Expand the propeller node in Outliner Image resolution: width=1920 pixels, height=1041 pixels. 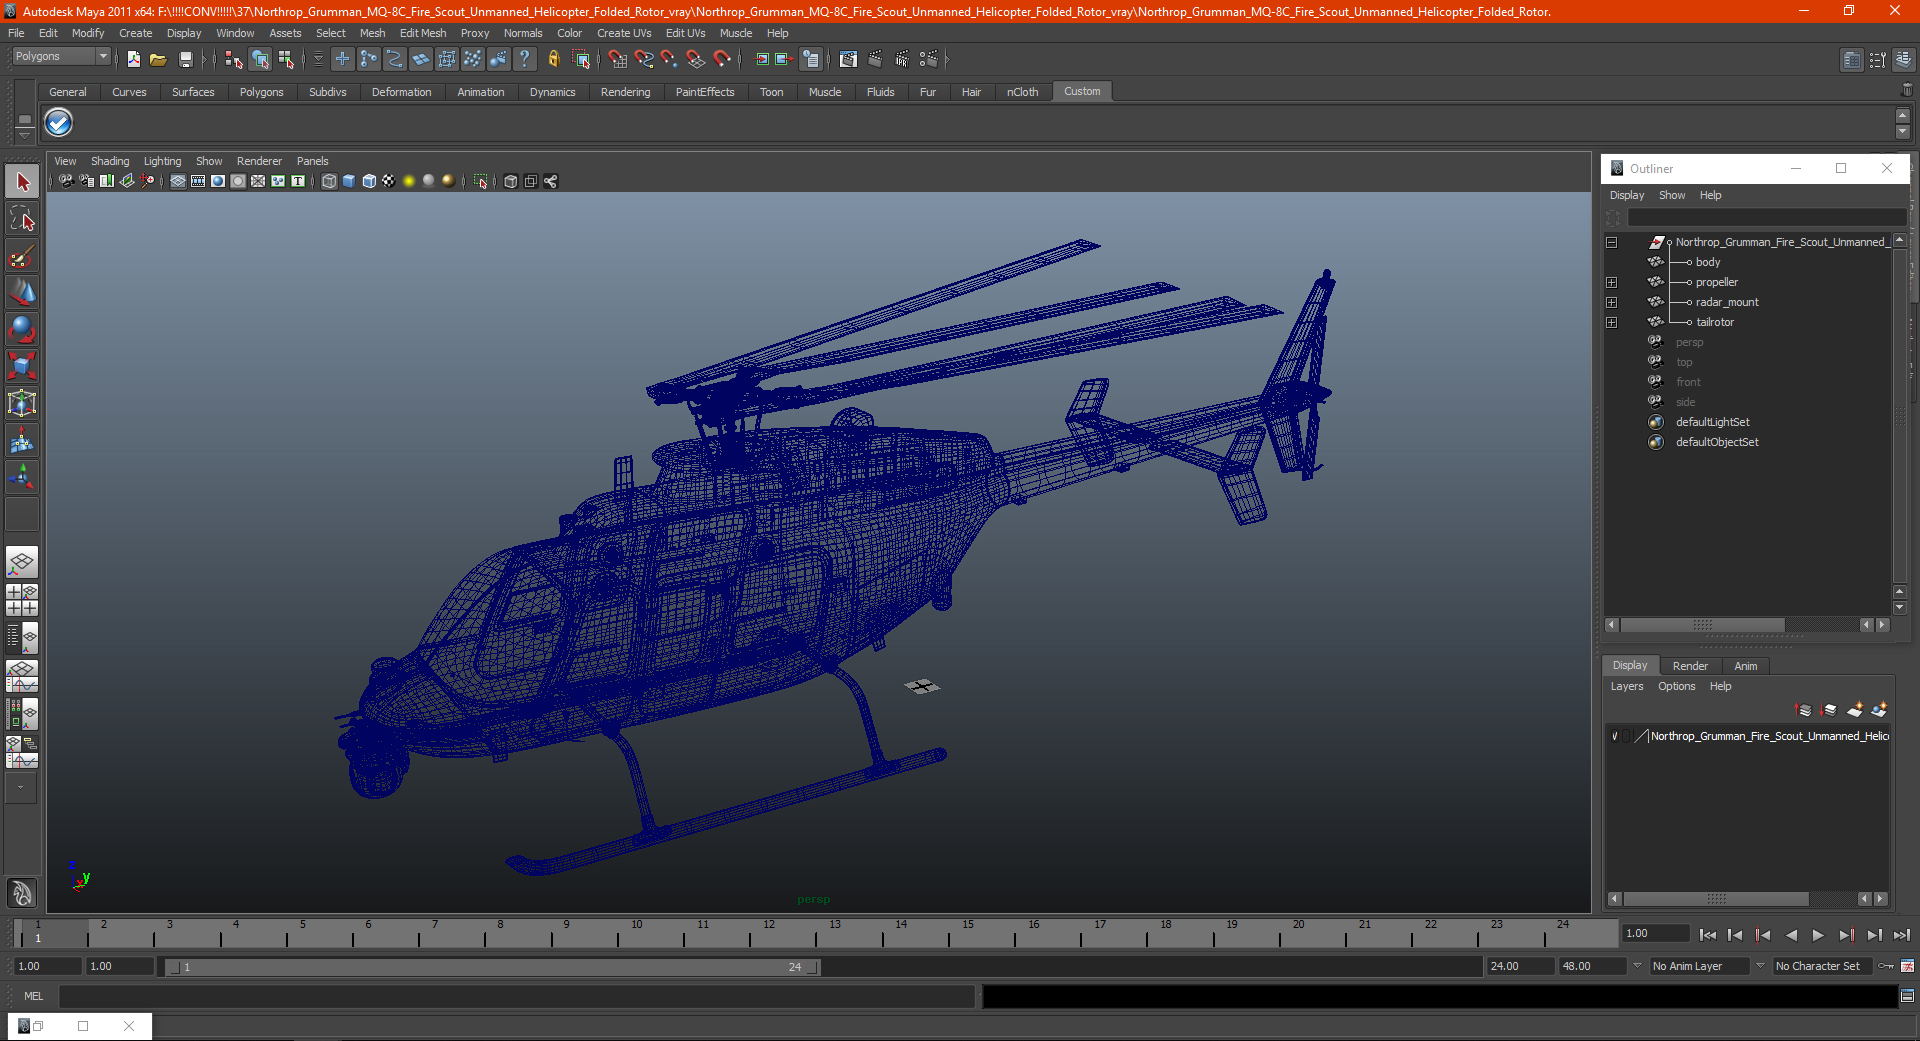point(1612,282)
